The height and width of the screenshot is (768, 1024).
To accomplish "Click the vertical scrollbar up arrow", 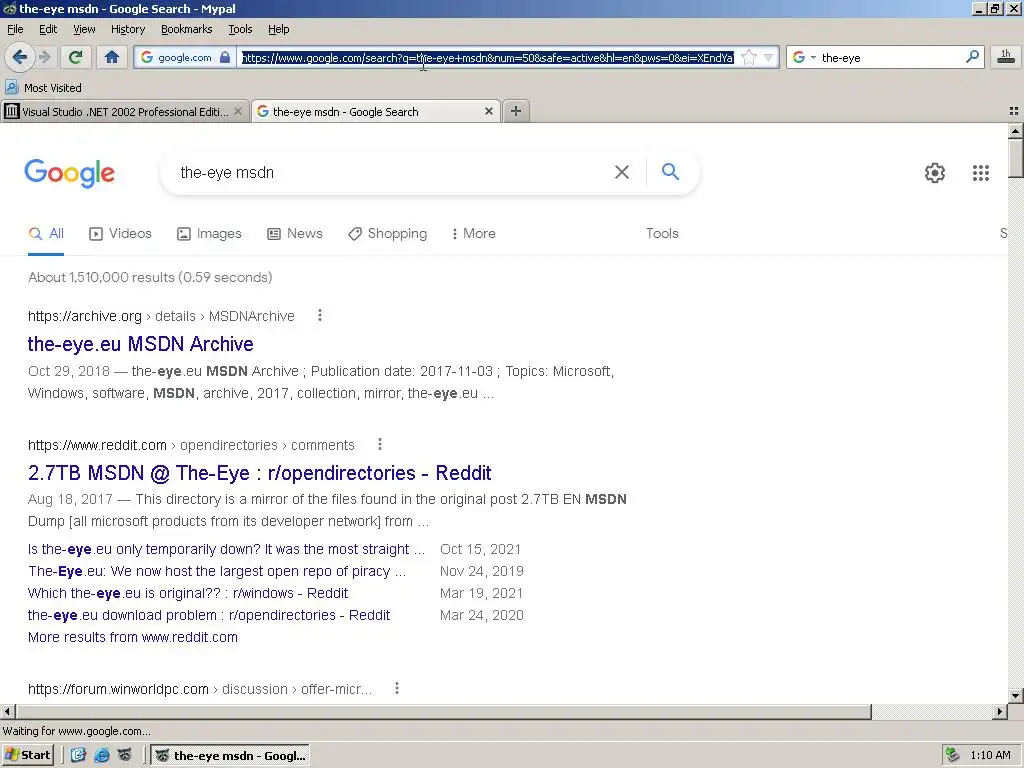I will [x=1016, y=131].
